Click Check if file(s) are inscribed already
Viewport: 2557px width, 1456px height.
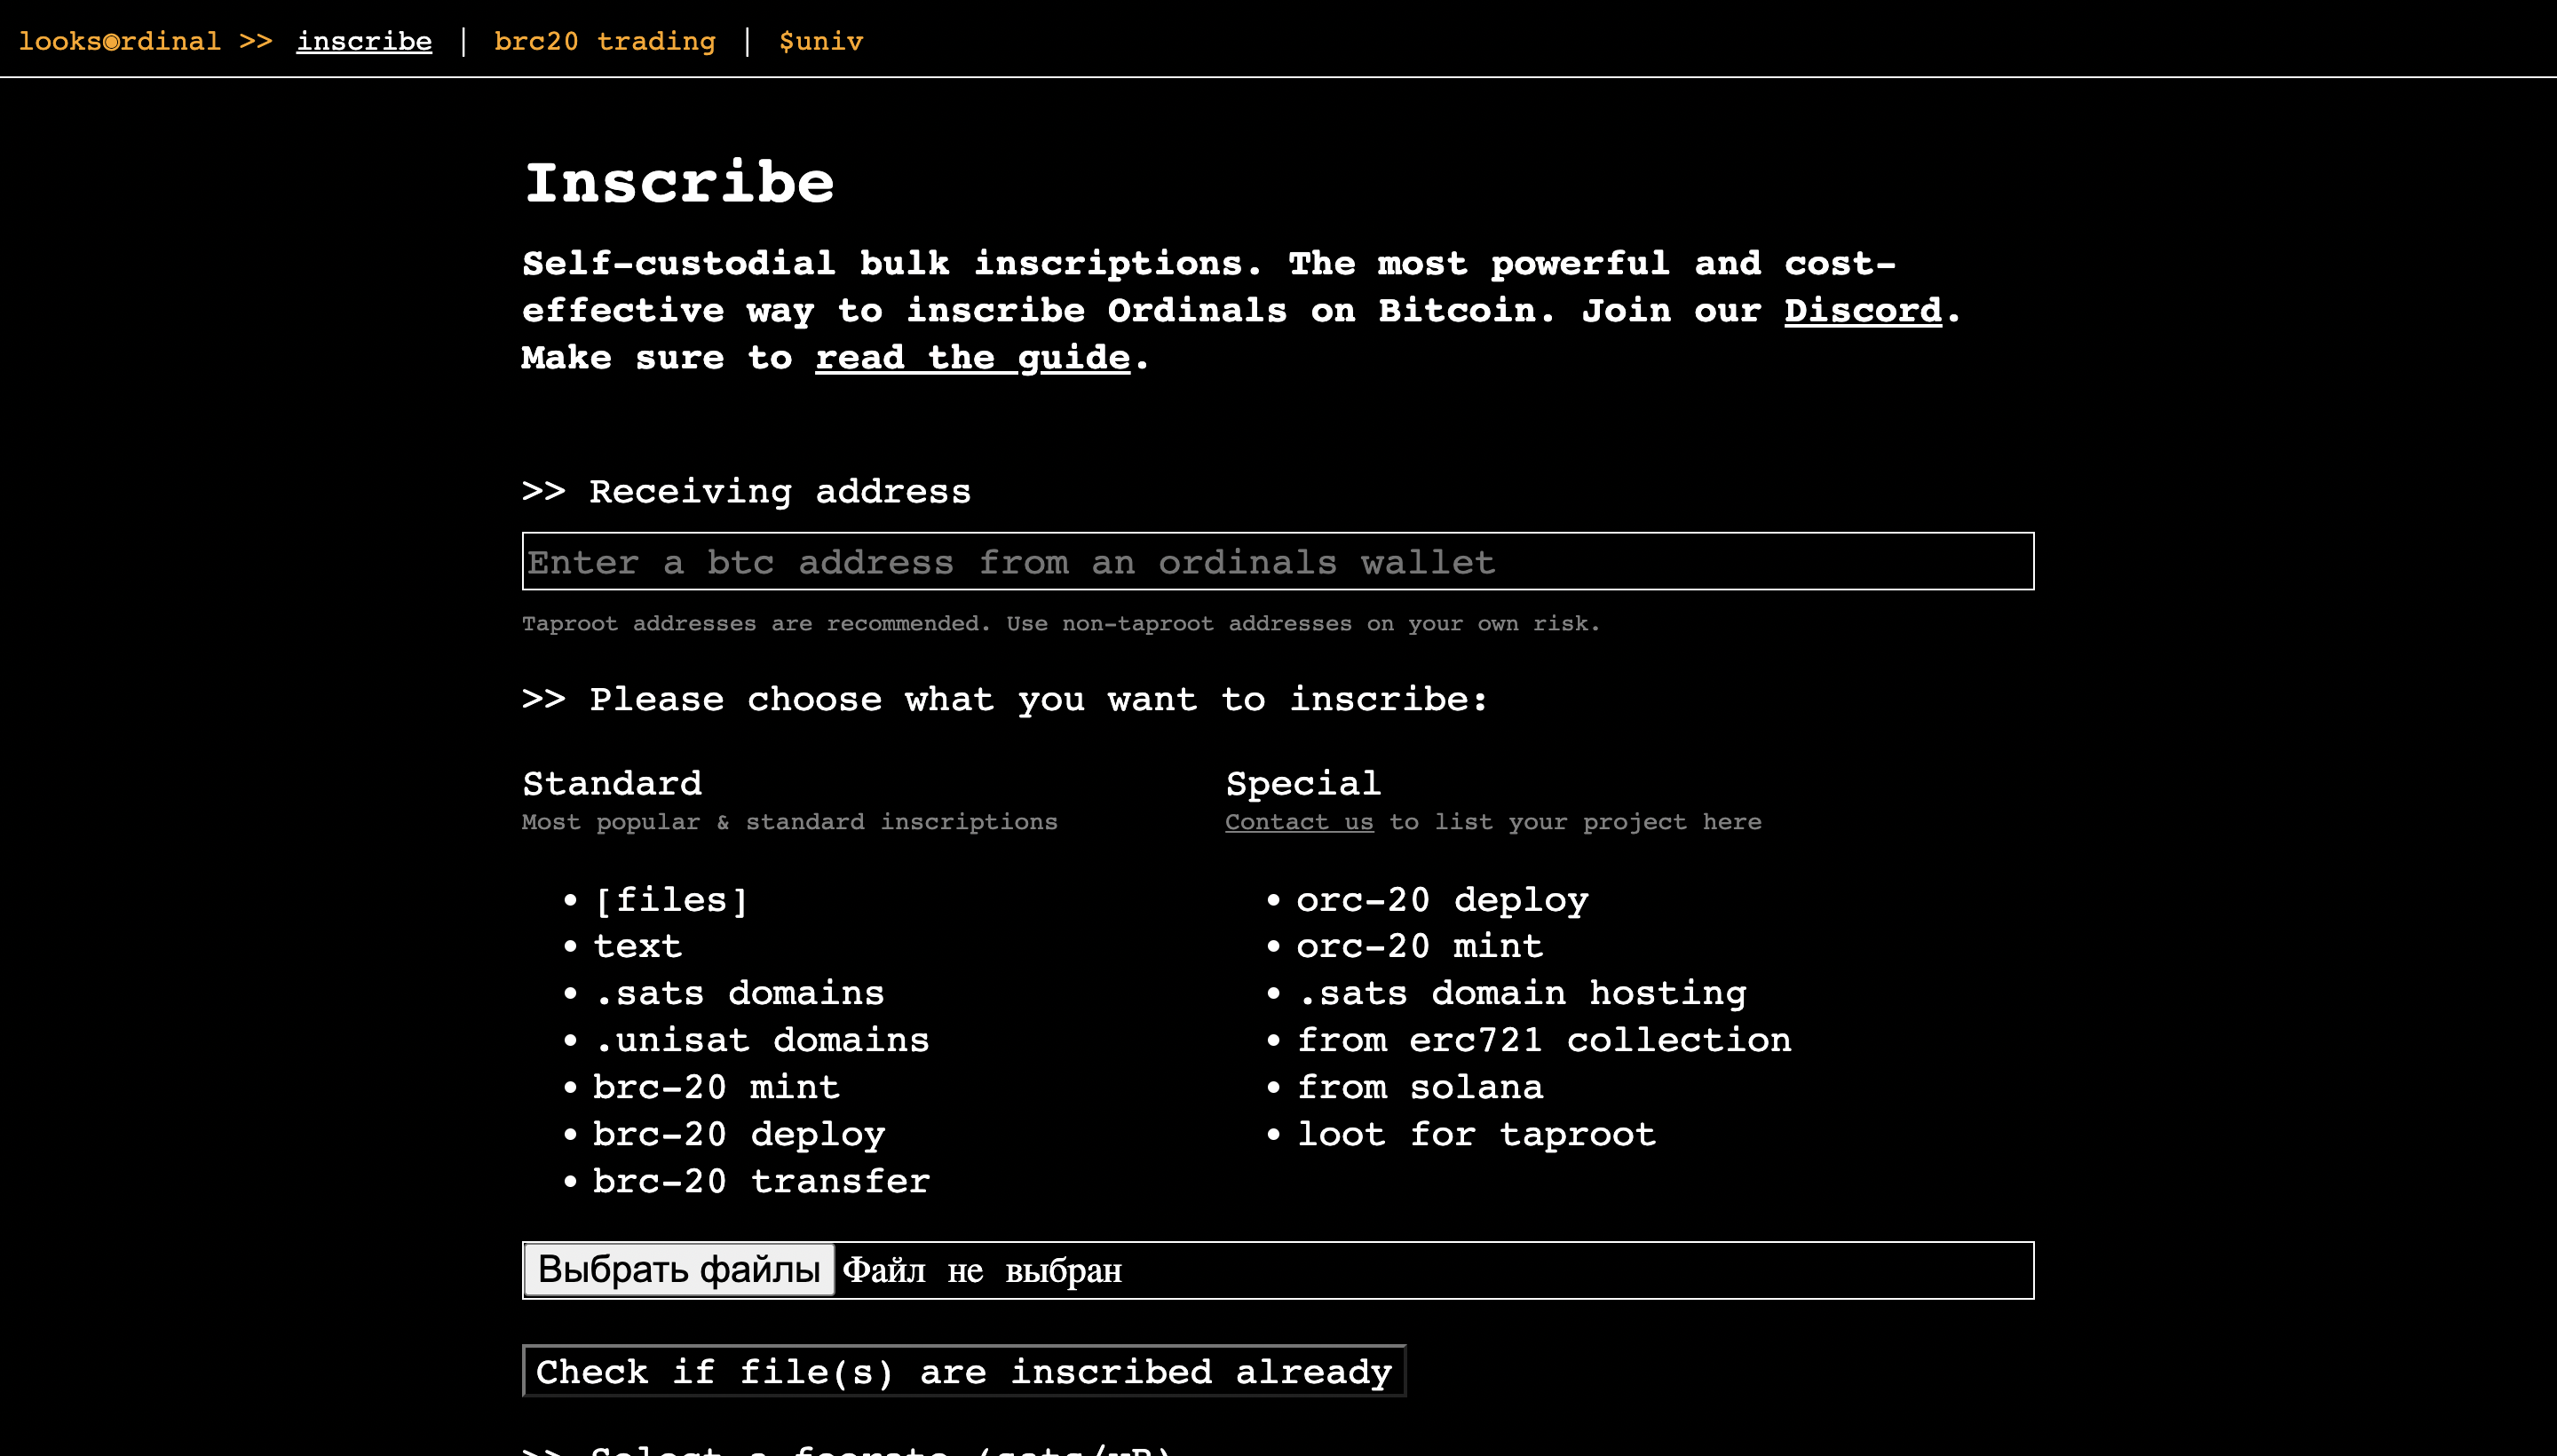coord(963,1371)
